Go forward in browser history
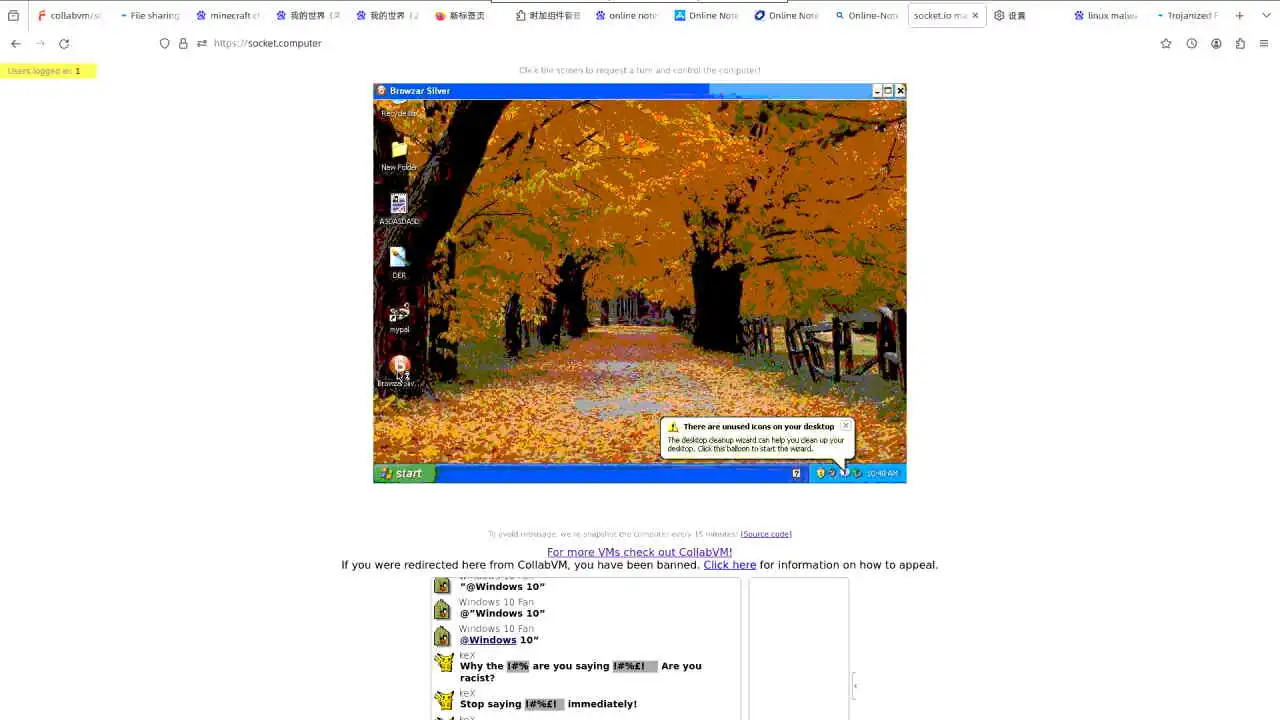The height and width of the screenshot is (720, 1280). (x=40, y=43)
